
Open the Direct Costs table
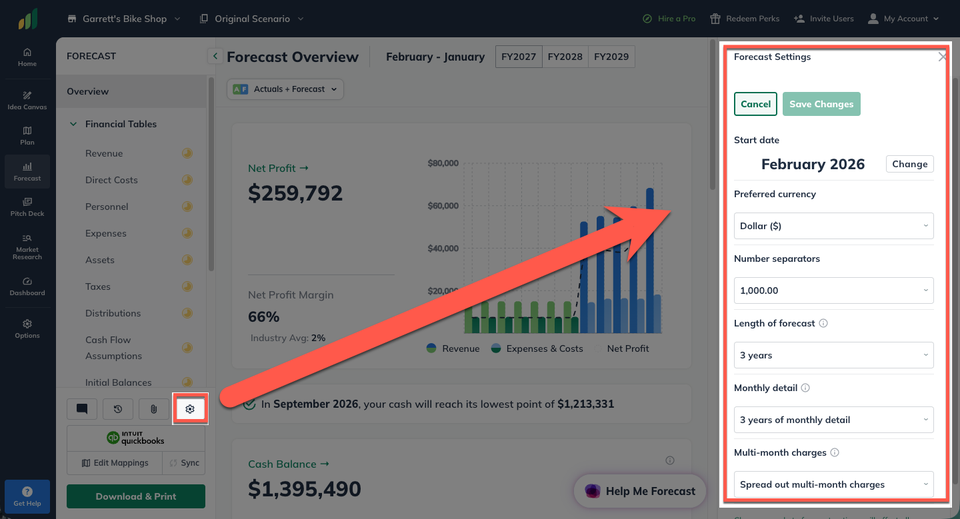coord(111,180)
